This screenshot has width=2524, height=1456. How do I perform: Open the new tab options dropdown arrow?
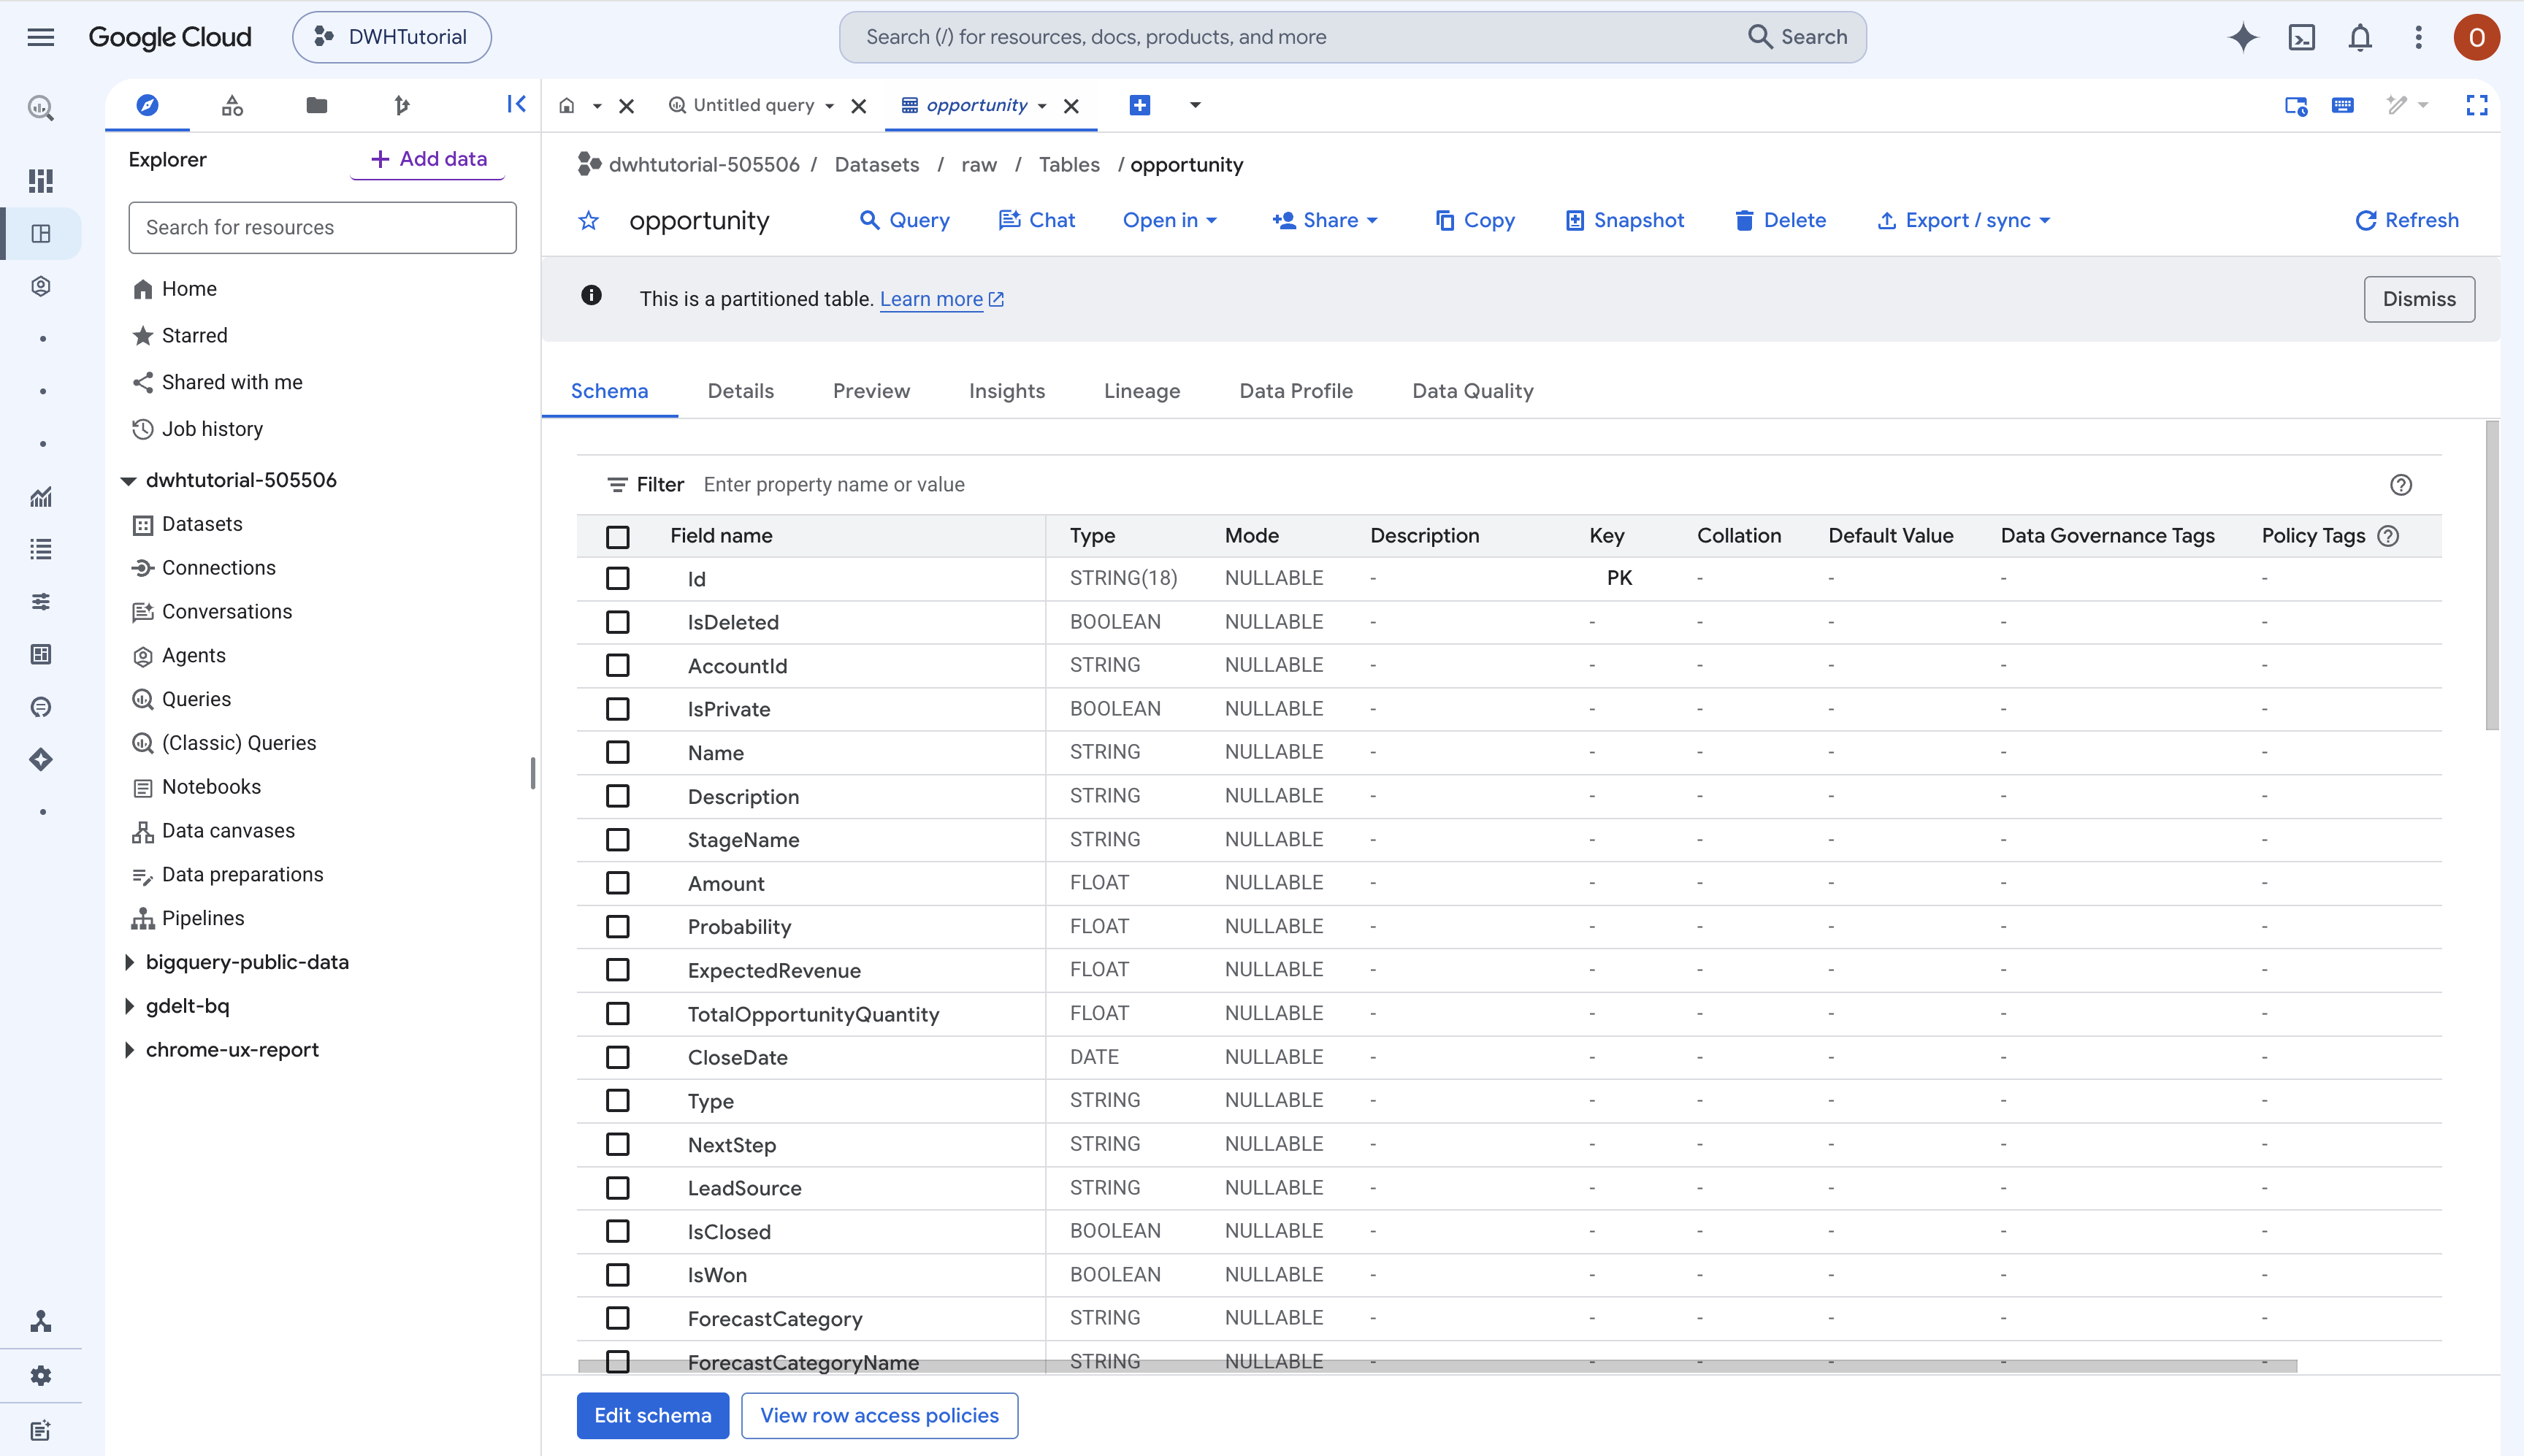[1195, 105]
